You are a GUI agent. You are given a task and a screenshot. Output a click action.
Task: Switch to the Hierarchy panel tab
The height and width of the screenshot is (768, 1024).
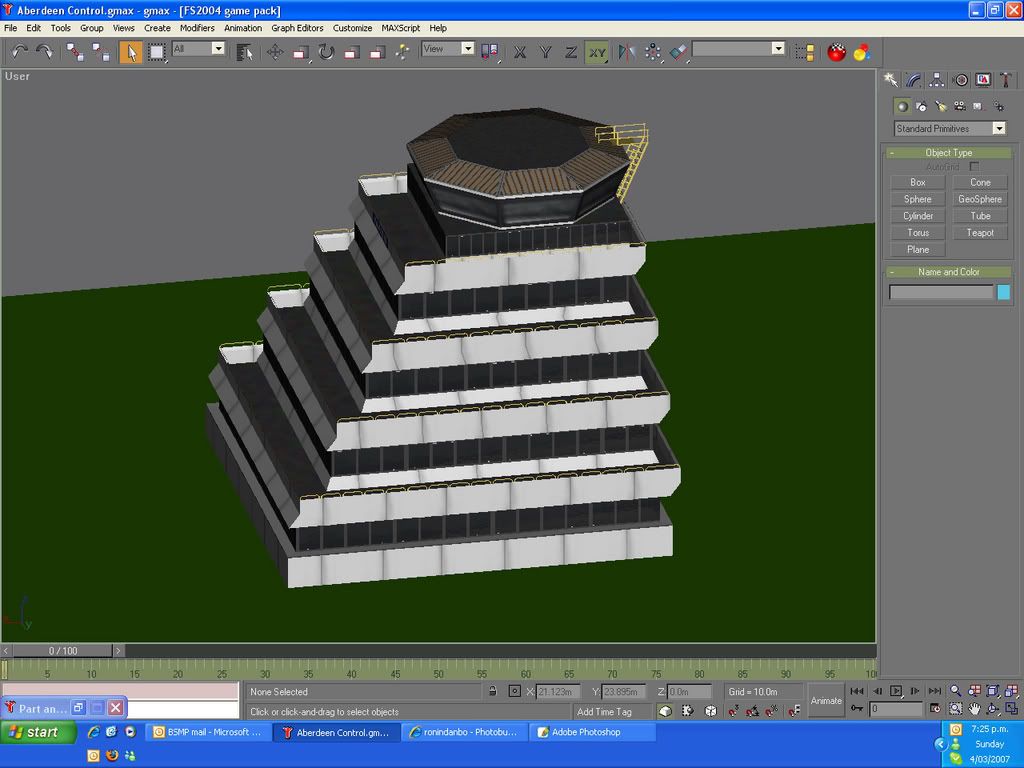936,80
